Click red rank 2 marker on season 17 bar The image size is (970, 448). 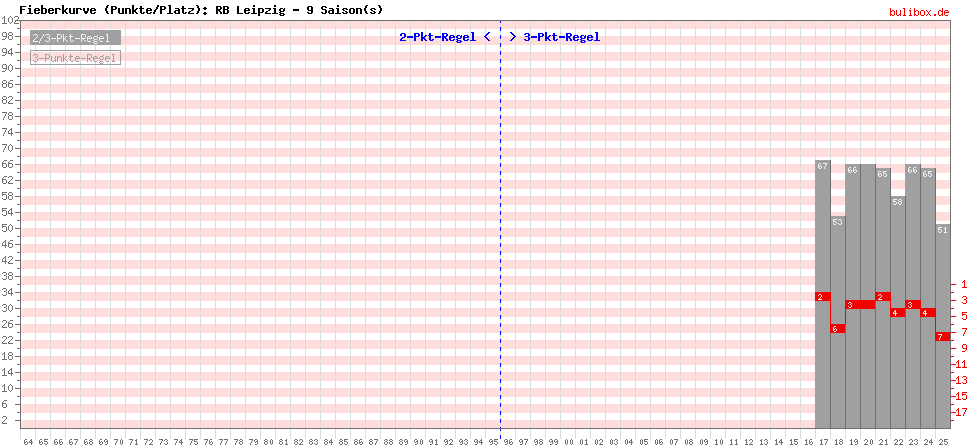[x=822, y=297]
